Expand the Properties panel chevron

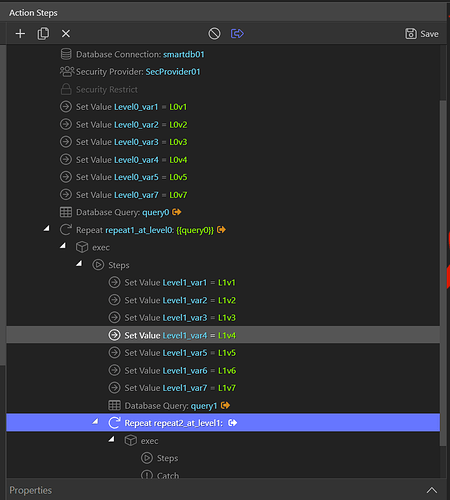432,490
